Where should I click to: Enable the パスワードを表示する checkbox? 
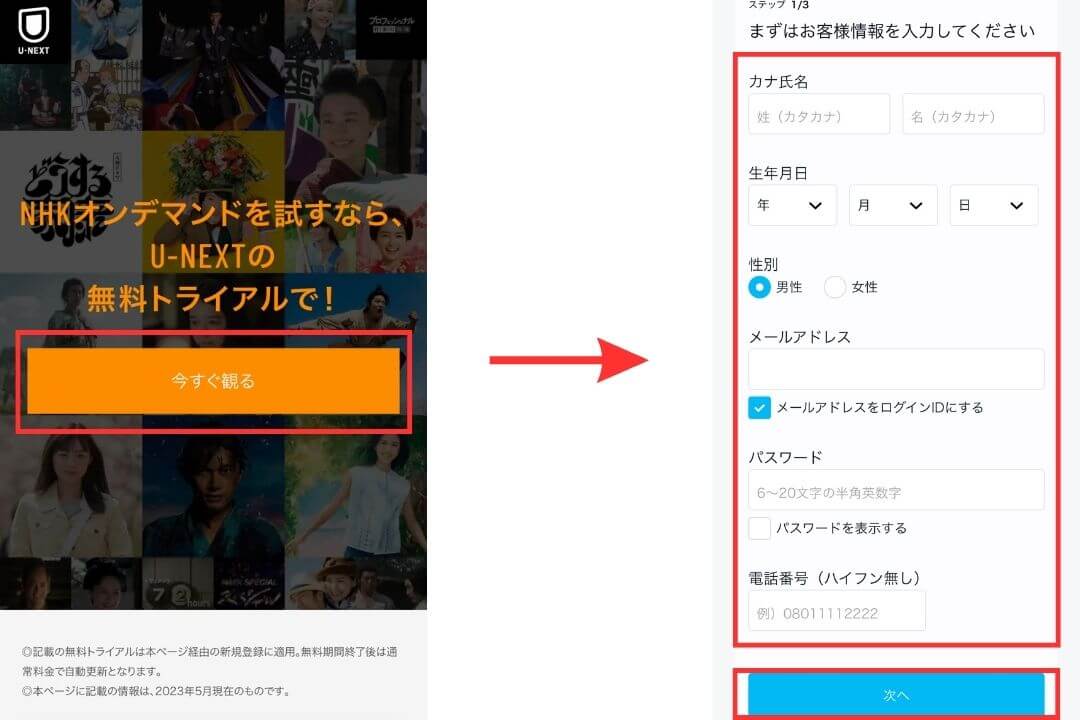tap(759, 528)
